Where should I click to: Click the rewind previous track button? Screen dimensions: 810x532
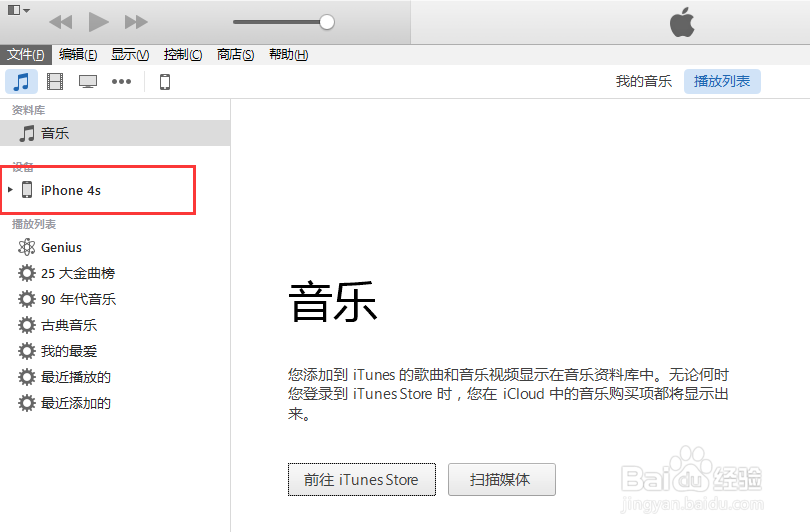60,22
